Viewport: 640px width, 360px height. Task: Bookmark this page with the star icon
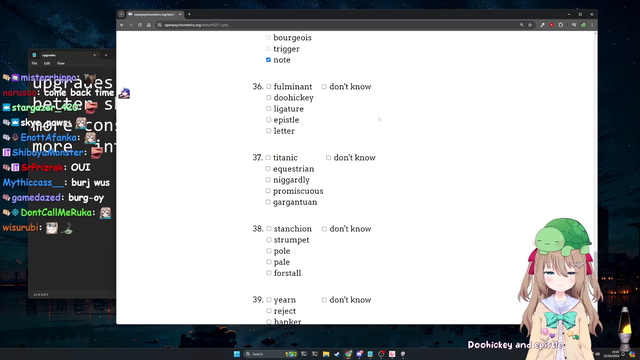[x=530, y=25]
